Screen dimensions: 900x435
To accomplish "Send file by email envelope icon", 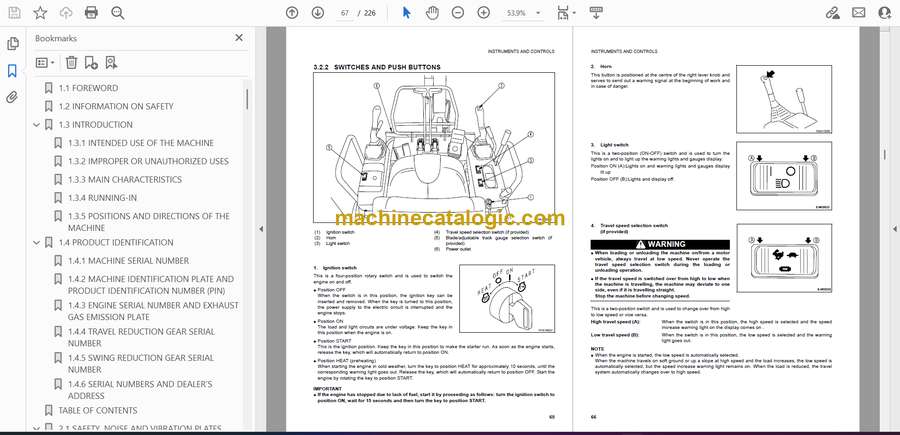I will [x=859, y=13].
